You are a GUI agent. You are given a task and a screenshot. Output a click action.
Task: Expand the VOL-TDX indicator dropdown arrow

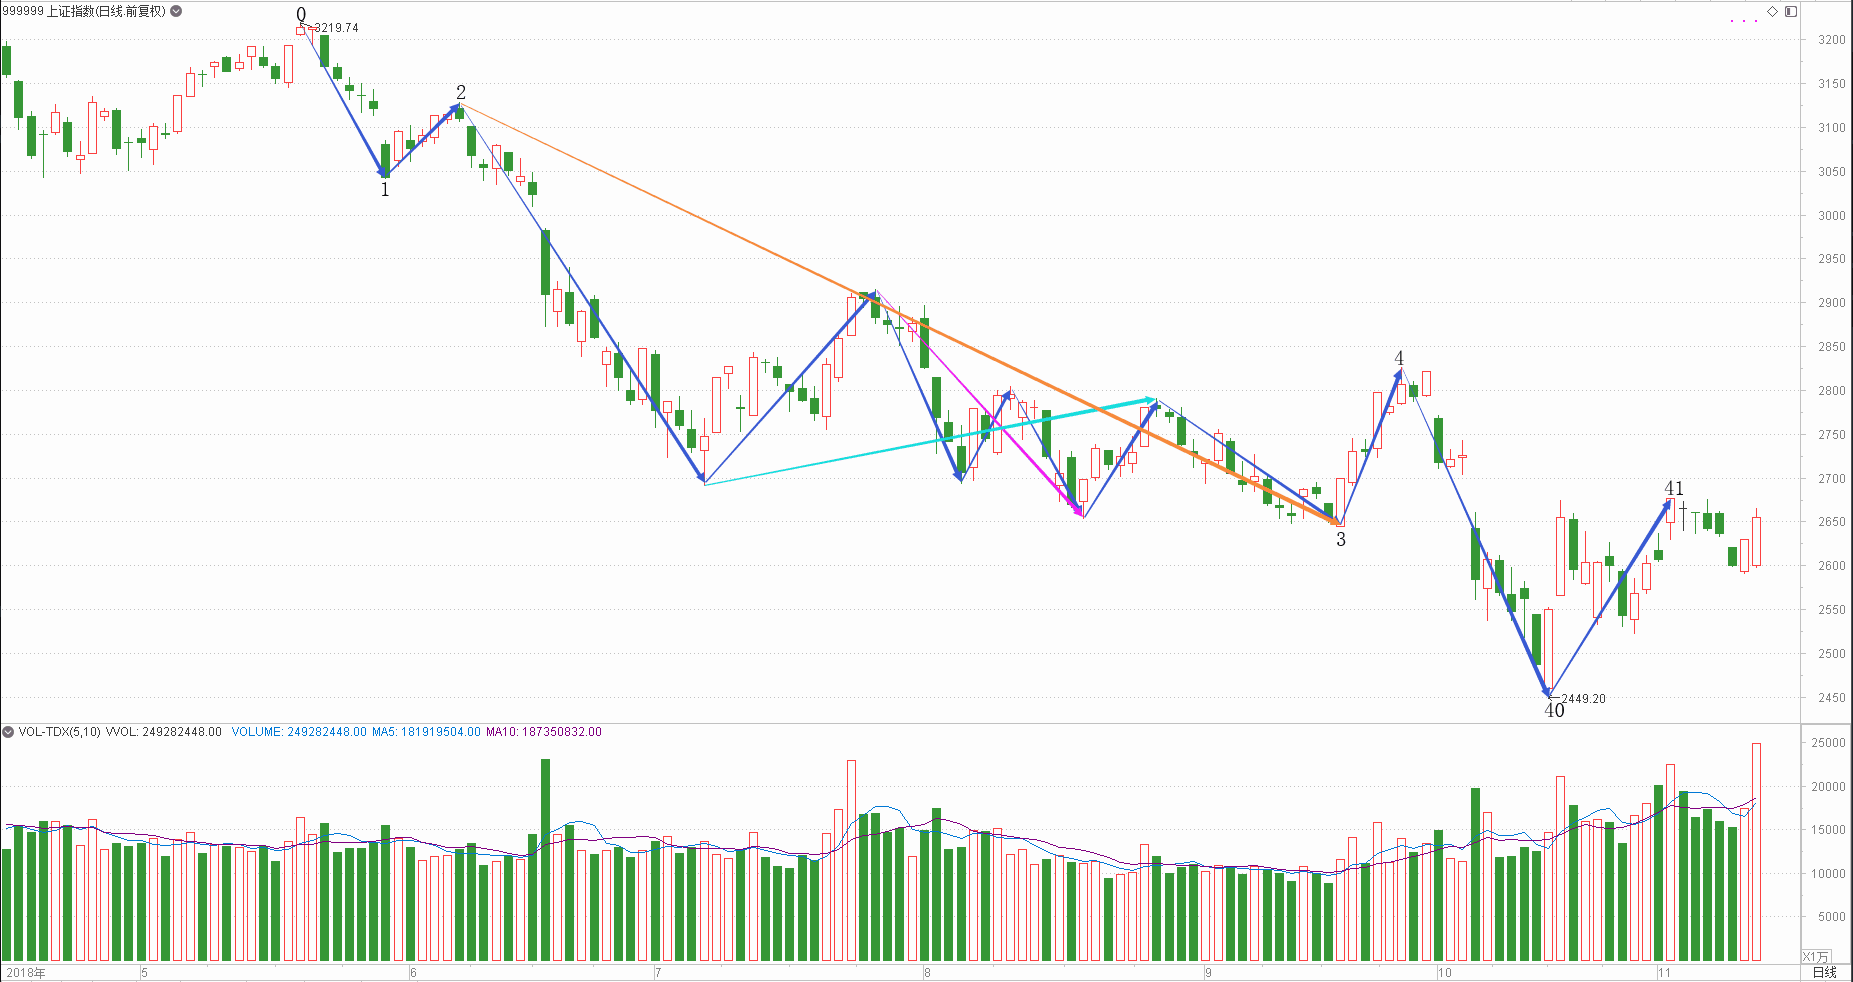tap(8, 732)
